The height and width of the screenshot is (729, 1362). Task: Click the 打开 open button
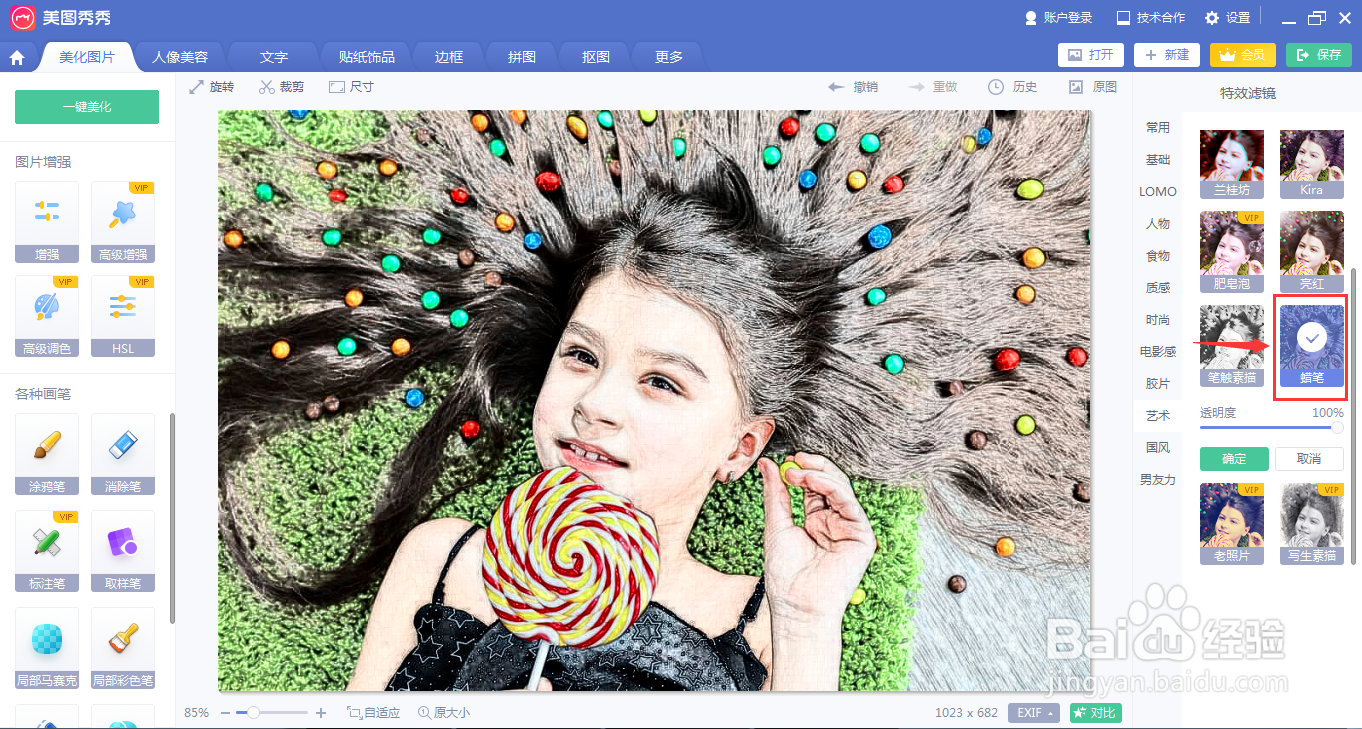(1091, 55)
